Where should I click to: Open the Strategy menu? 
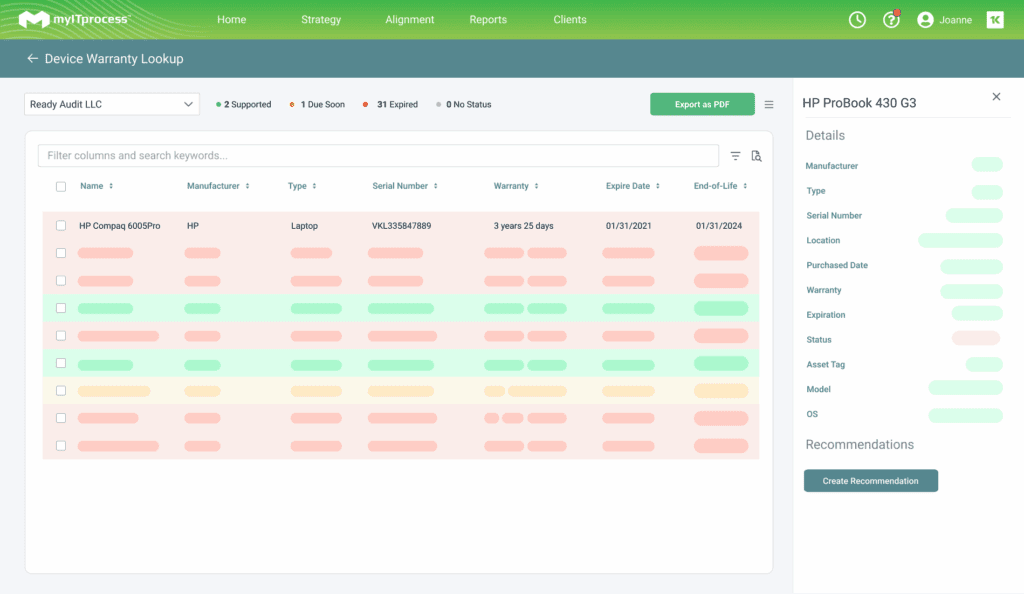[x=321, y=20]
